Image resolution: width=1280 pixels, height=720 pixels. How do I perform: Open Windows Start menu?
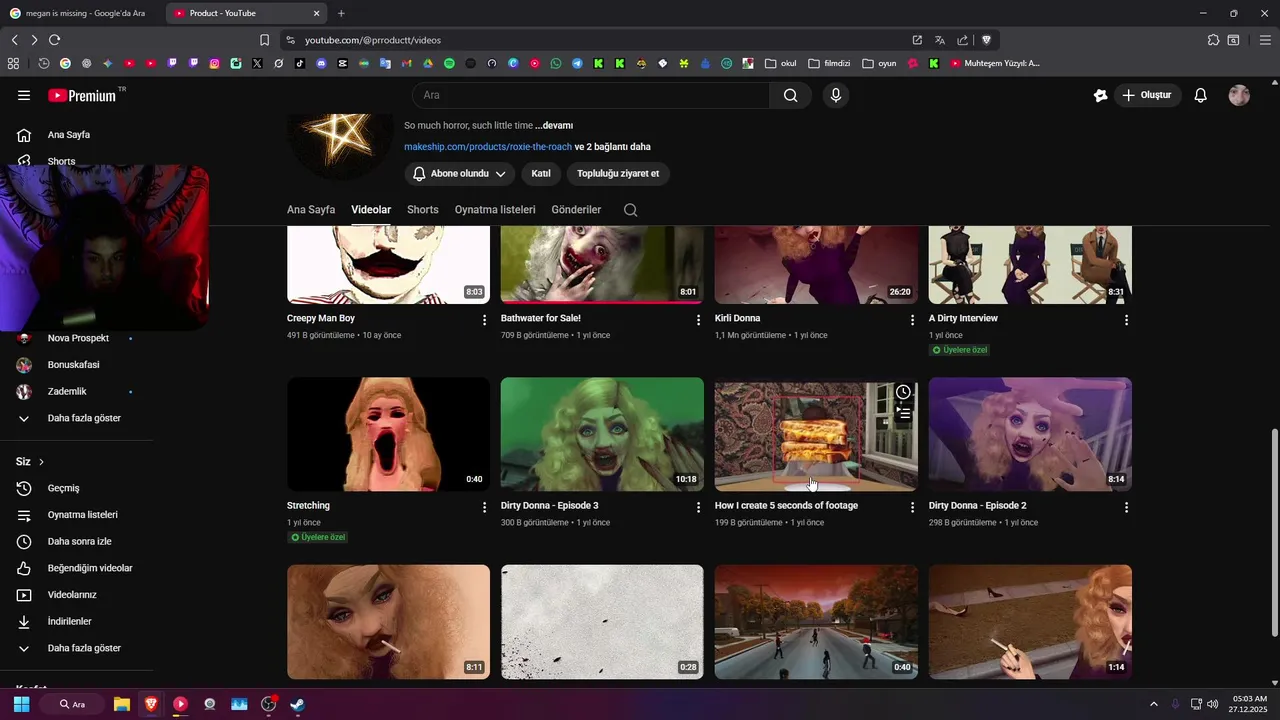21,704
